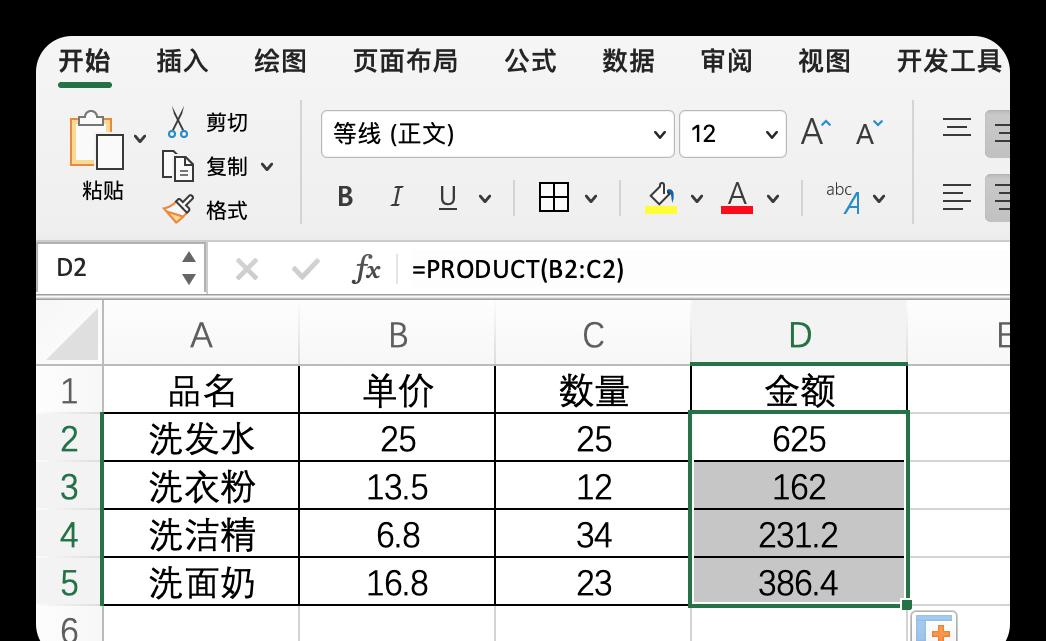Image resolution: width=1046 pixels, height=641 pixels.
Task: Open the 数据 tab
Action: [x=628, y=61]
